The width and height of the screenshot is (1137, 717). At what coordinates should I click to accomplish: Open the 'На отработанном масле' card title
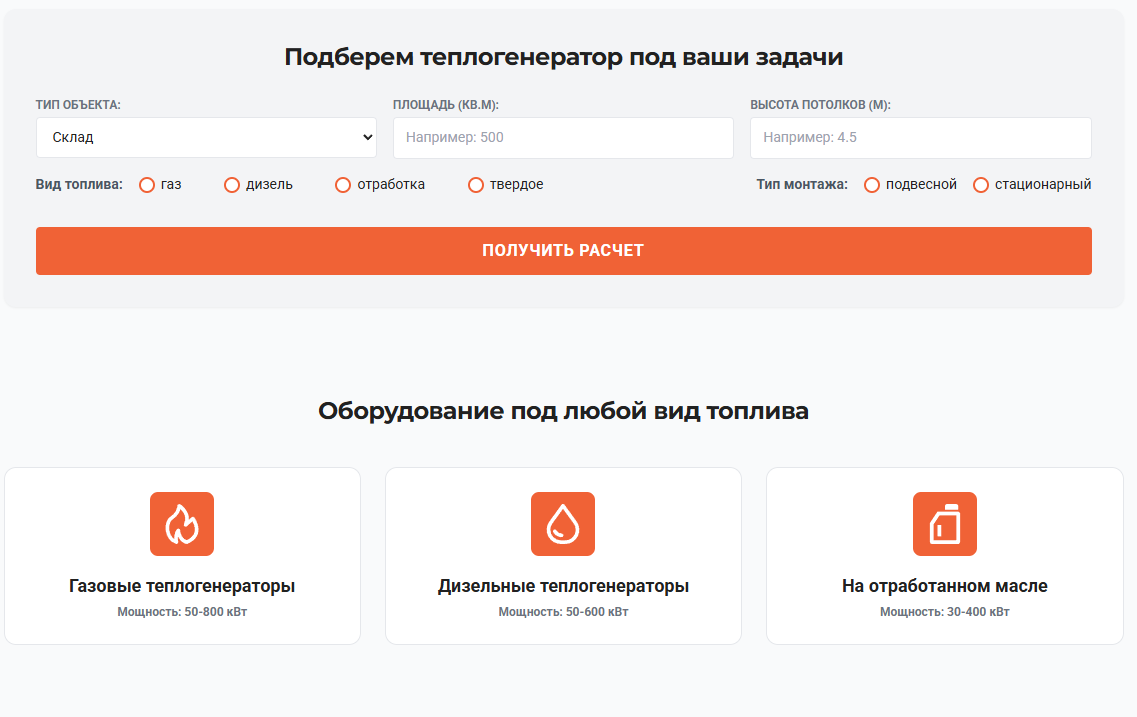tap(945, 586)
